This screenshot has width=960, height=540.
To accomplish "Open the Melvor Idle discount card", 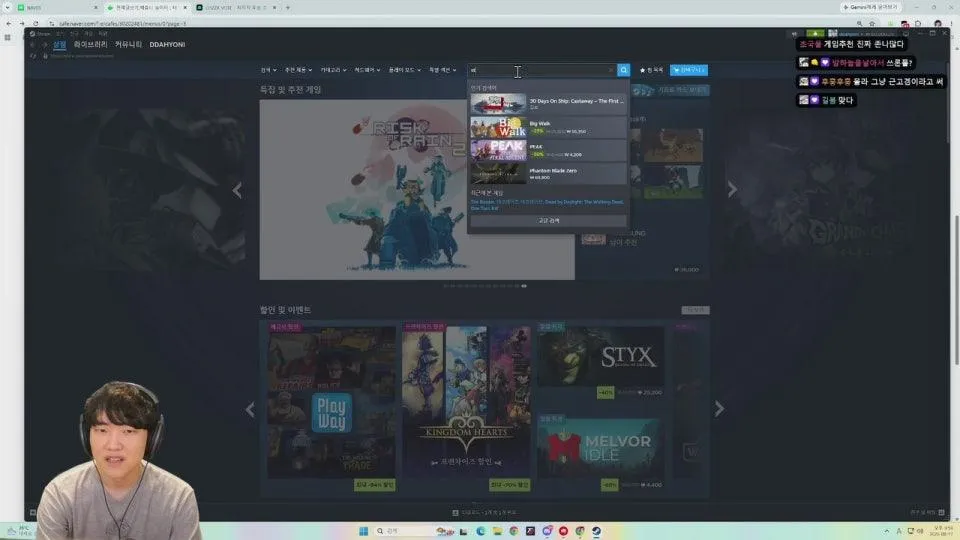I will 601,453.
